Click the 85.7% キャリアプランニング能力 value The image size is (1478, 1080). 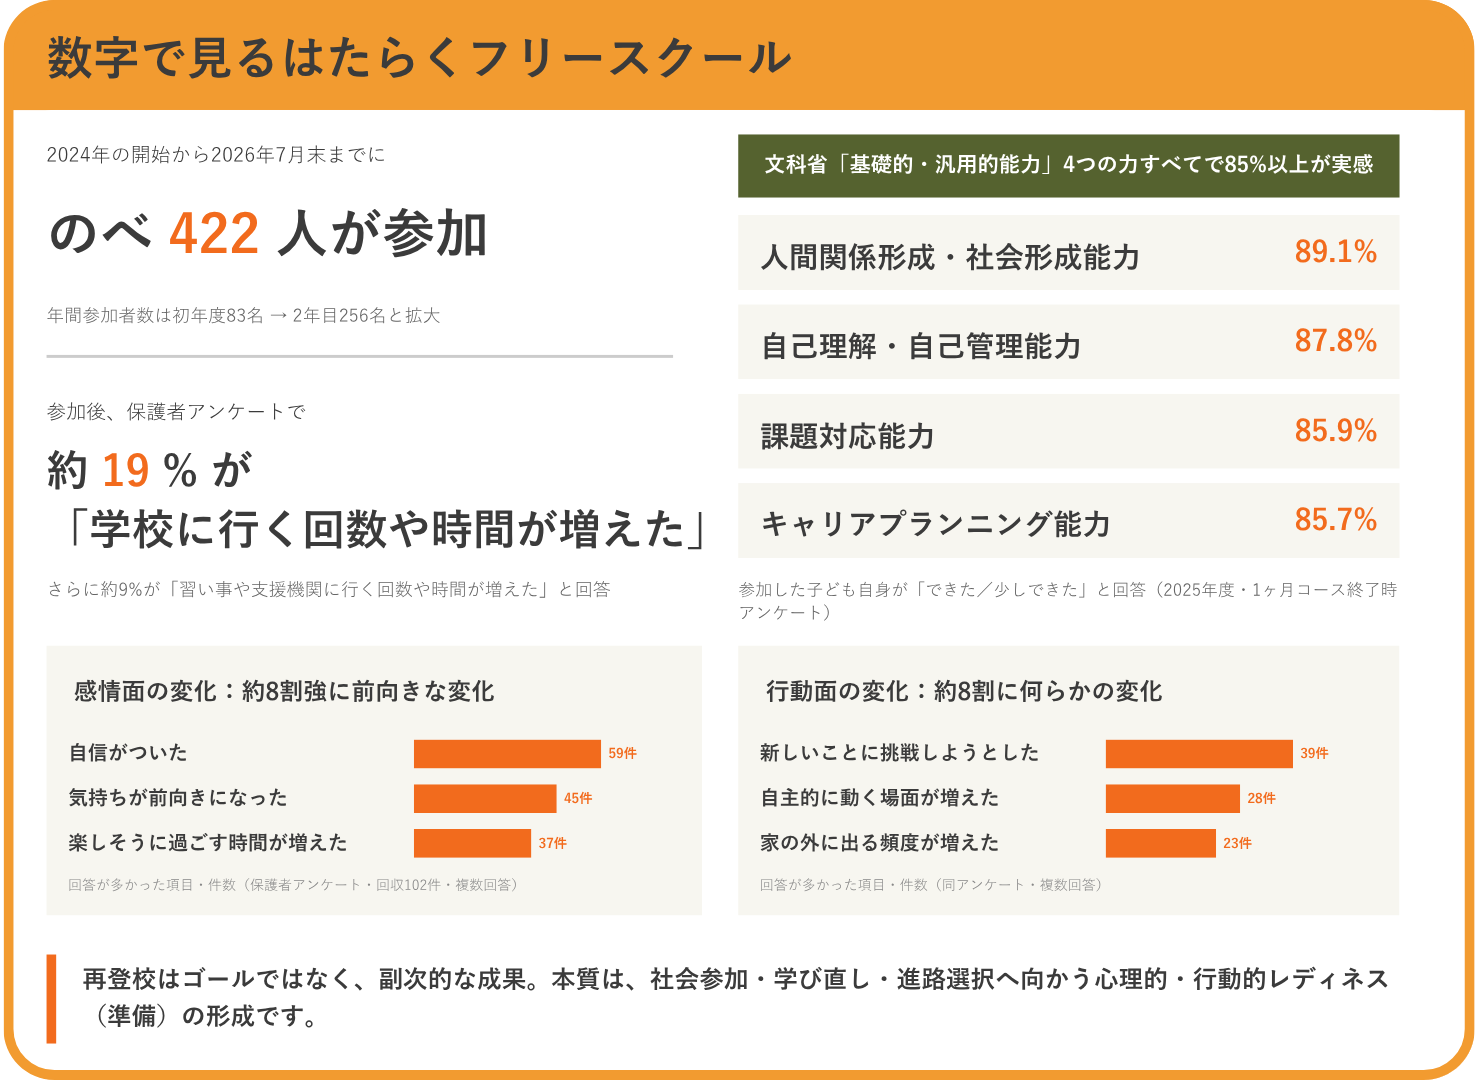pyautogui.click(x=1335, y=520)
